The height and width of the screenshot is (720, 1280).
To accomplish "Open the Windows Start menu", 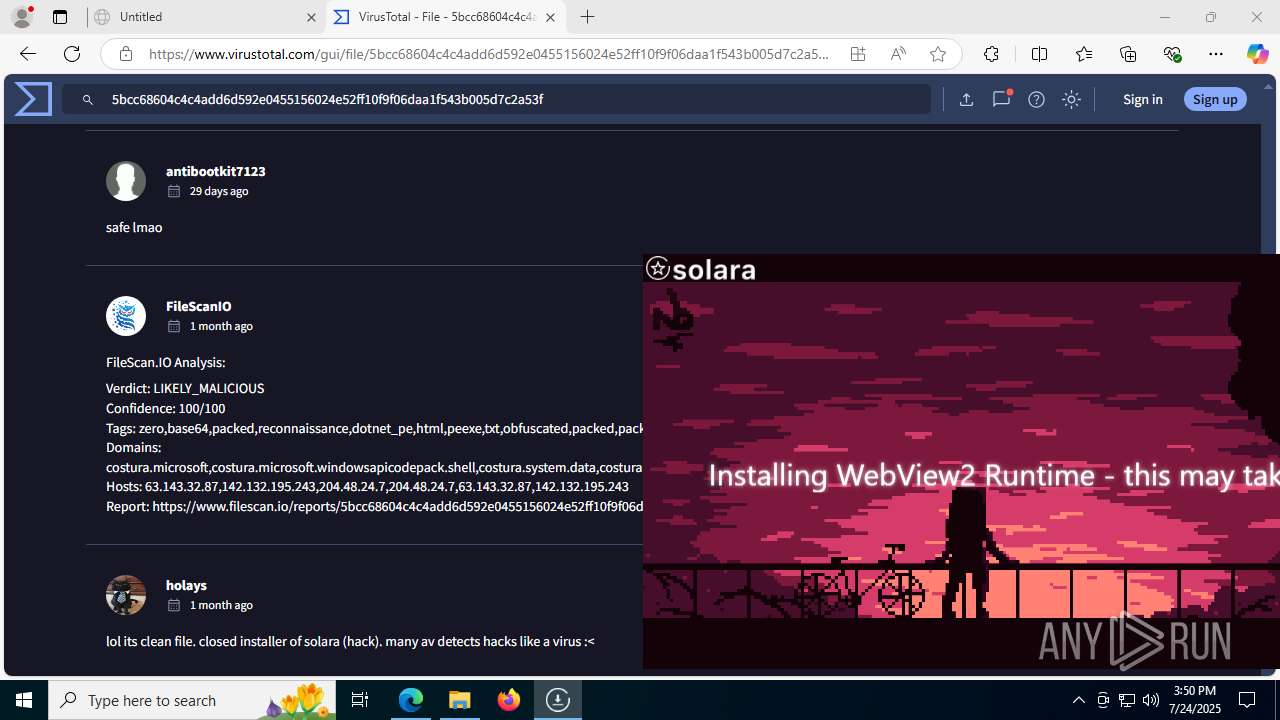I will (24, 700).
